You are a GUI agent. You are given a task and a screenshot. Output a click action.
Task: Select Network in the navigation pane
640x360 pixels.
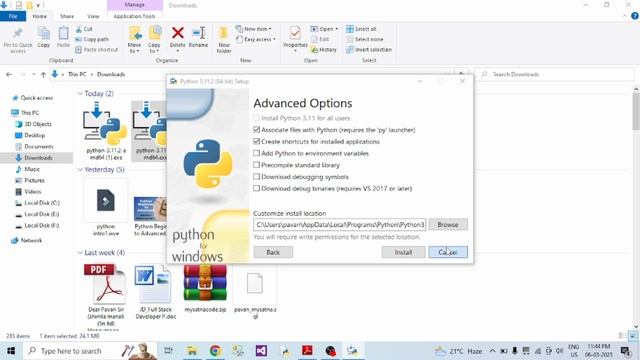point(31,240)
